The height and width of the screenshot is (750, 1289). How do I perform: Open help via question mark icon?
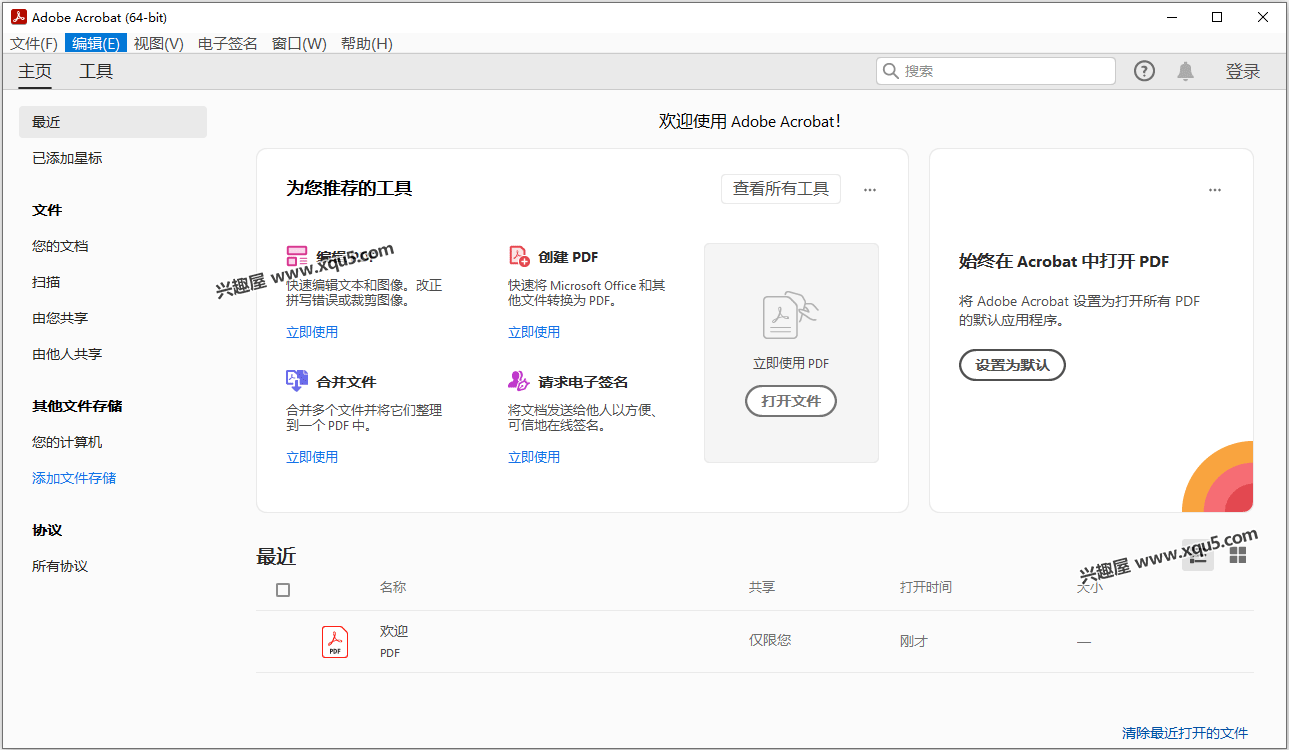[x=1144, y=71]
